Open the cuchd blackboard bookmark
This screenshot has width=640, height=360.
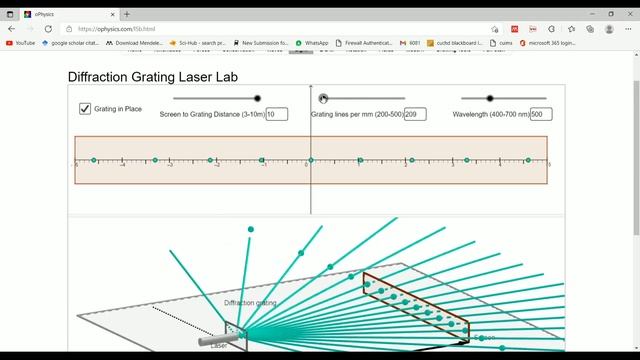(455, 43)
